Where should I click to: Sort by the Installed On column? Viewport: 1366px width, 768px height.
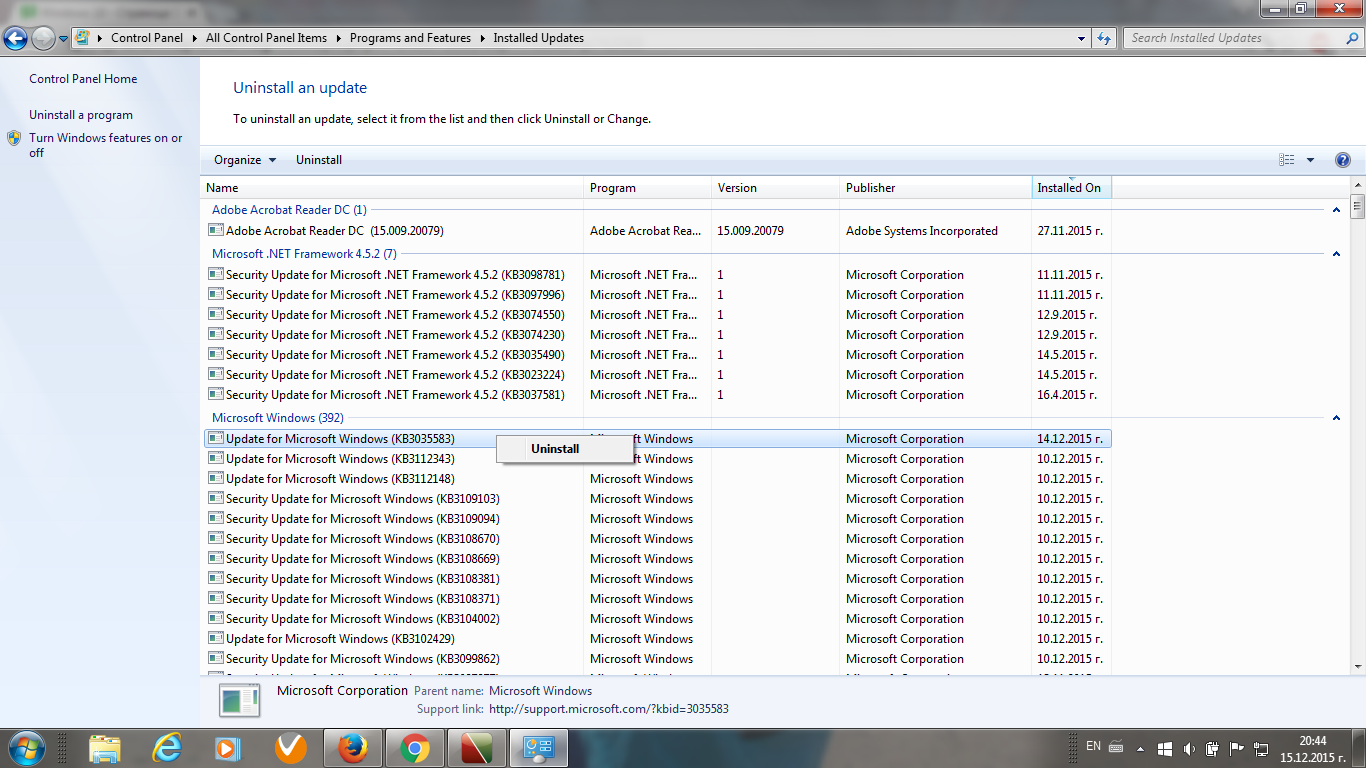click(x=1070, y=188)
